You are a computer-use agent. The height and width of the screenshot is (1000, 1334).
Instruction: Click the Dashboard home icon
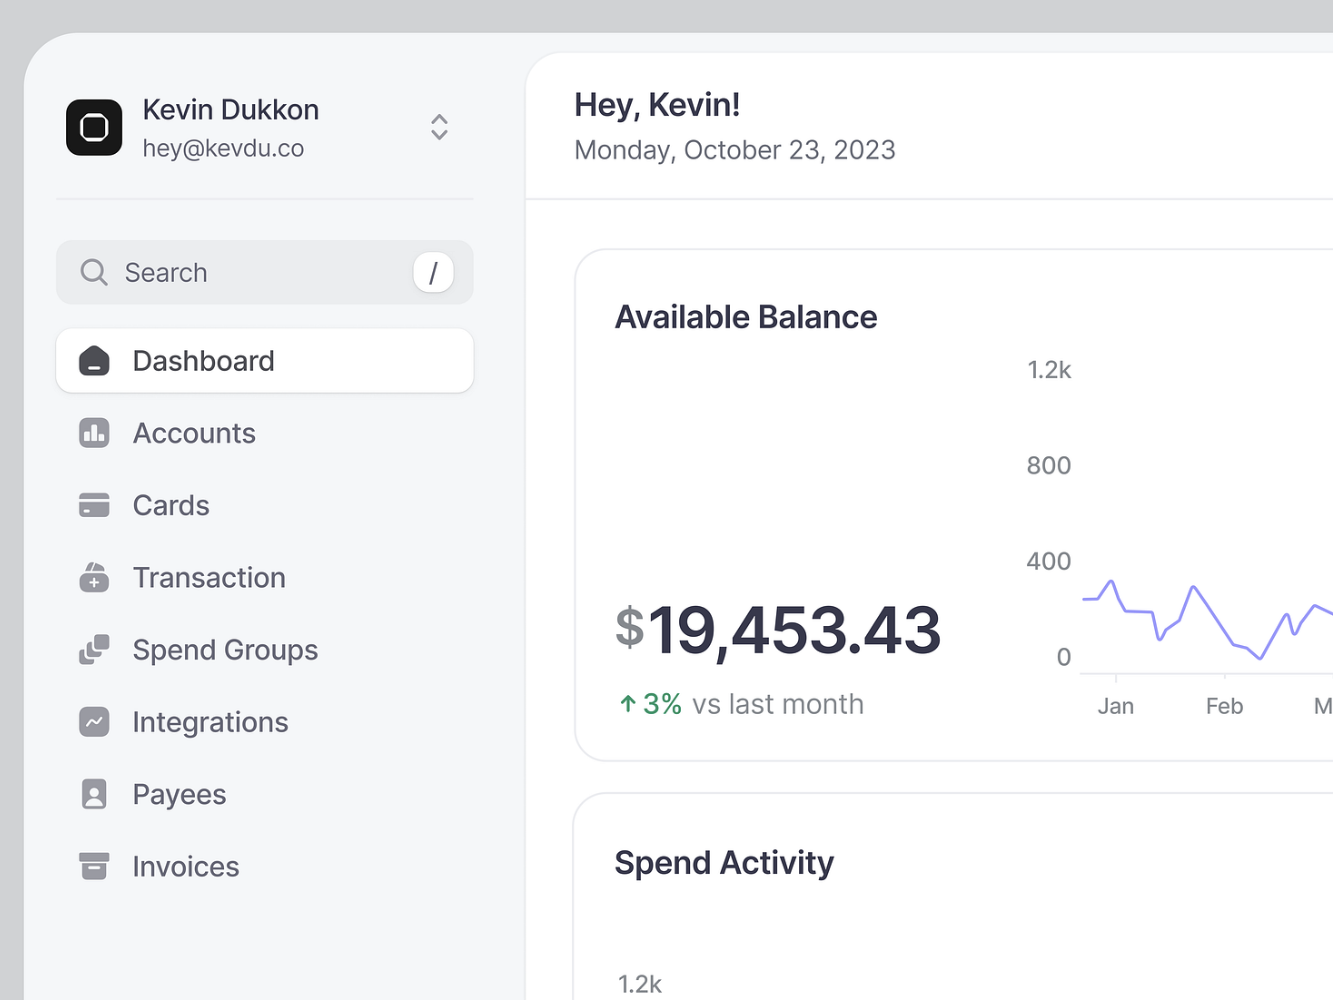click(x=94, y=361)
